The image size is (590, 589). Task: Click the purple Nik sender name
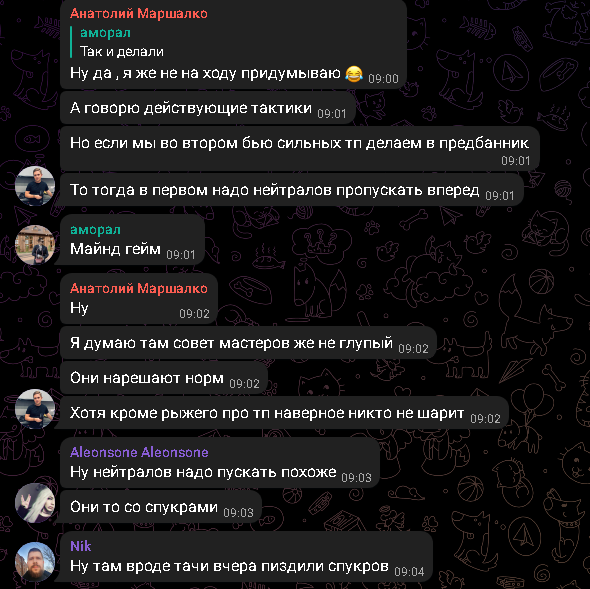[81, 546]
